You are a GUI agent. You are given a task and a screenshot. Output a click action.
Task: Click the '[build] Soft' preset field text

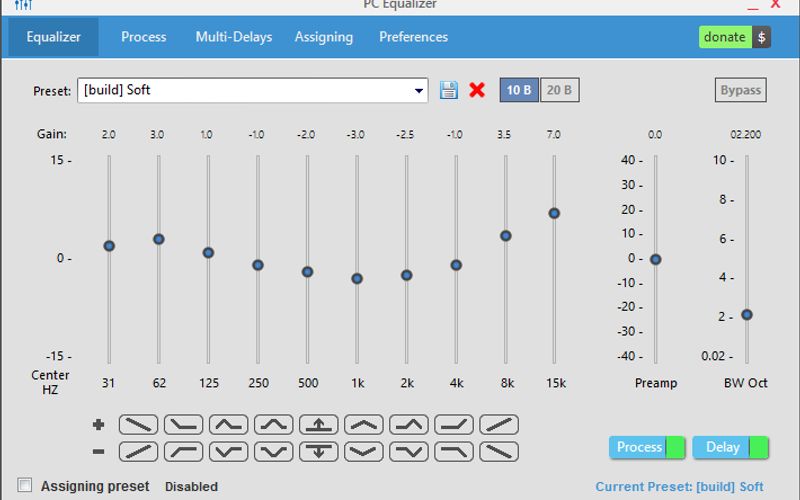117,90
